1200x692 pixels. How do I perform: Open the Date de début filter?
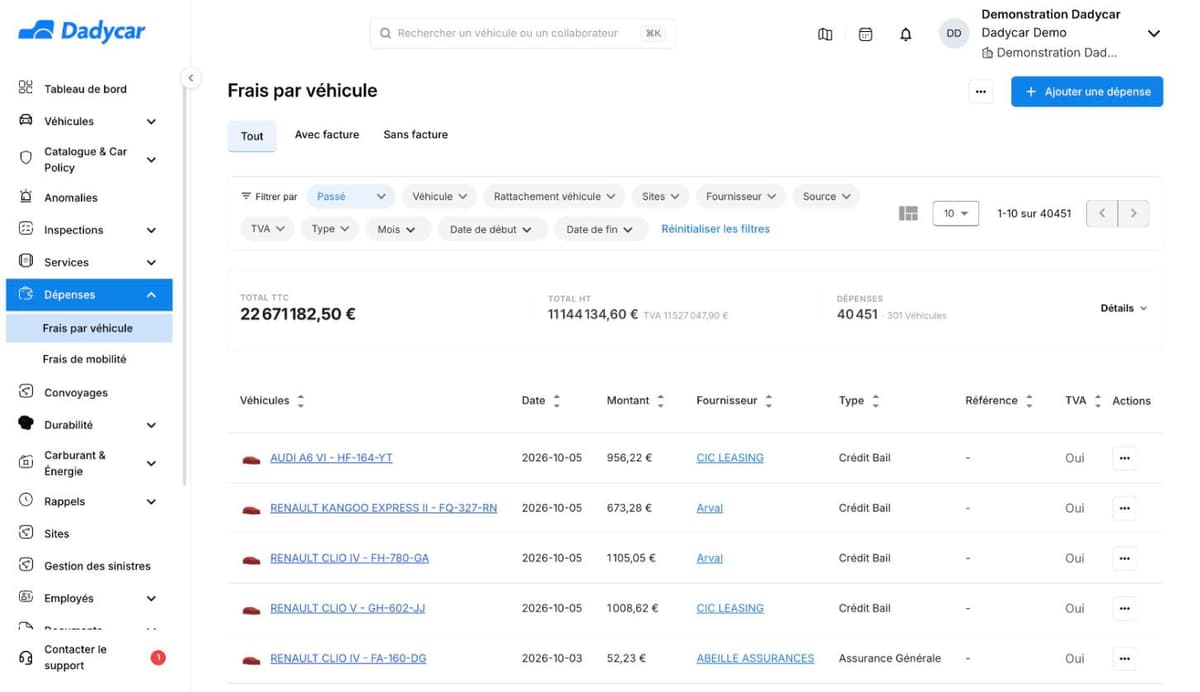(493, 229)
